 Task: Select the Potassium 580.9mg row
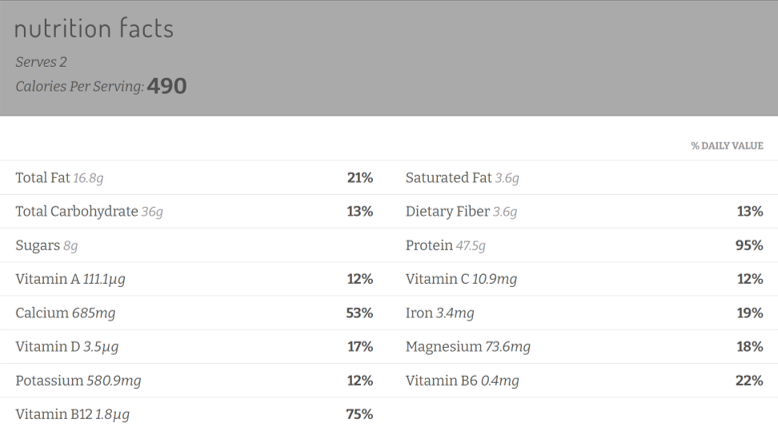(x=194, y=380)
